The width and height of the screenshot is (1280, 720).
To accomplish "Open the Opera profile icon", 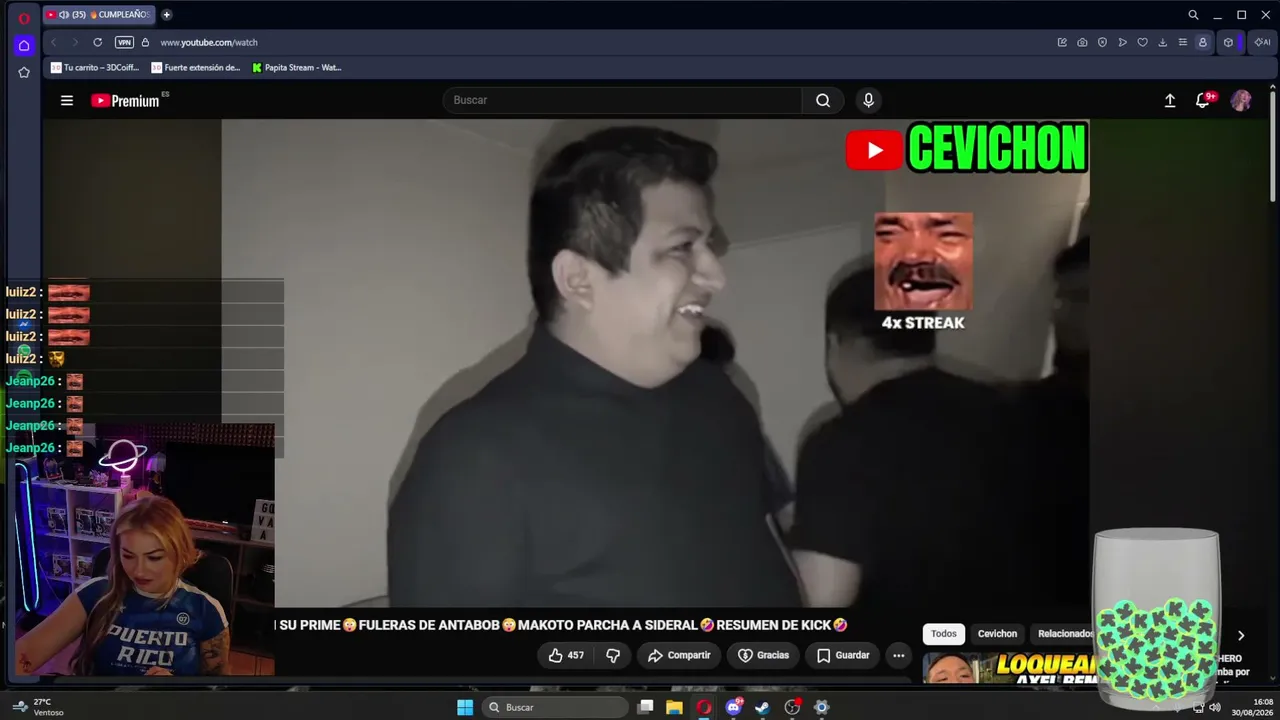I will [x=1203, y=42].
